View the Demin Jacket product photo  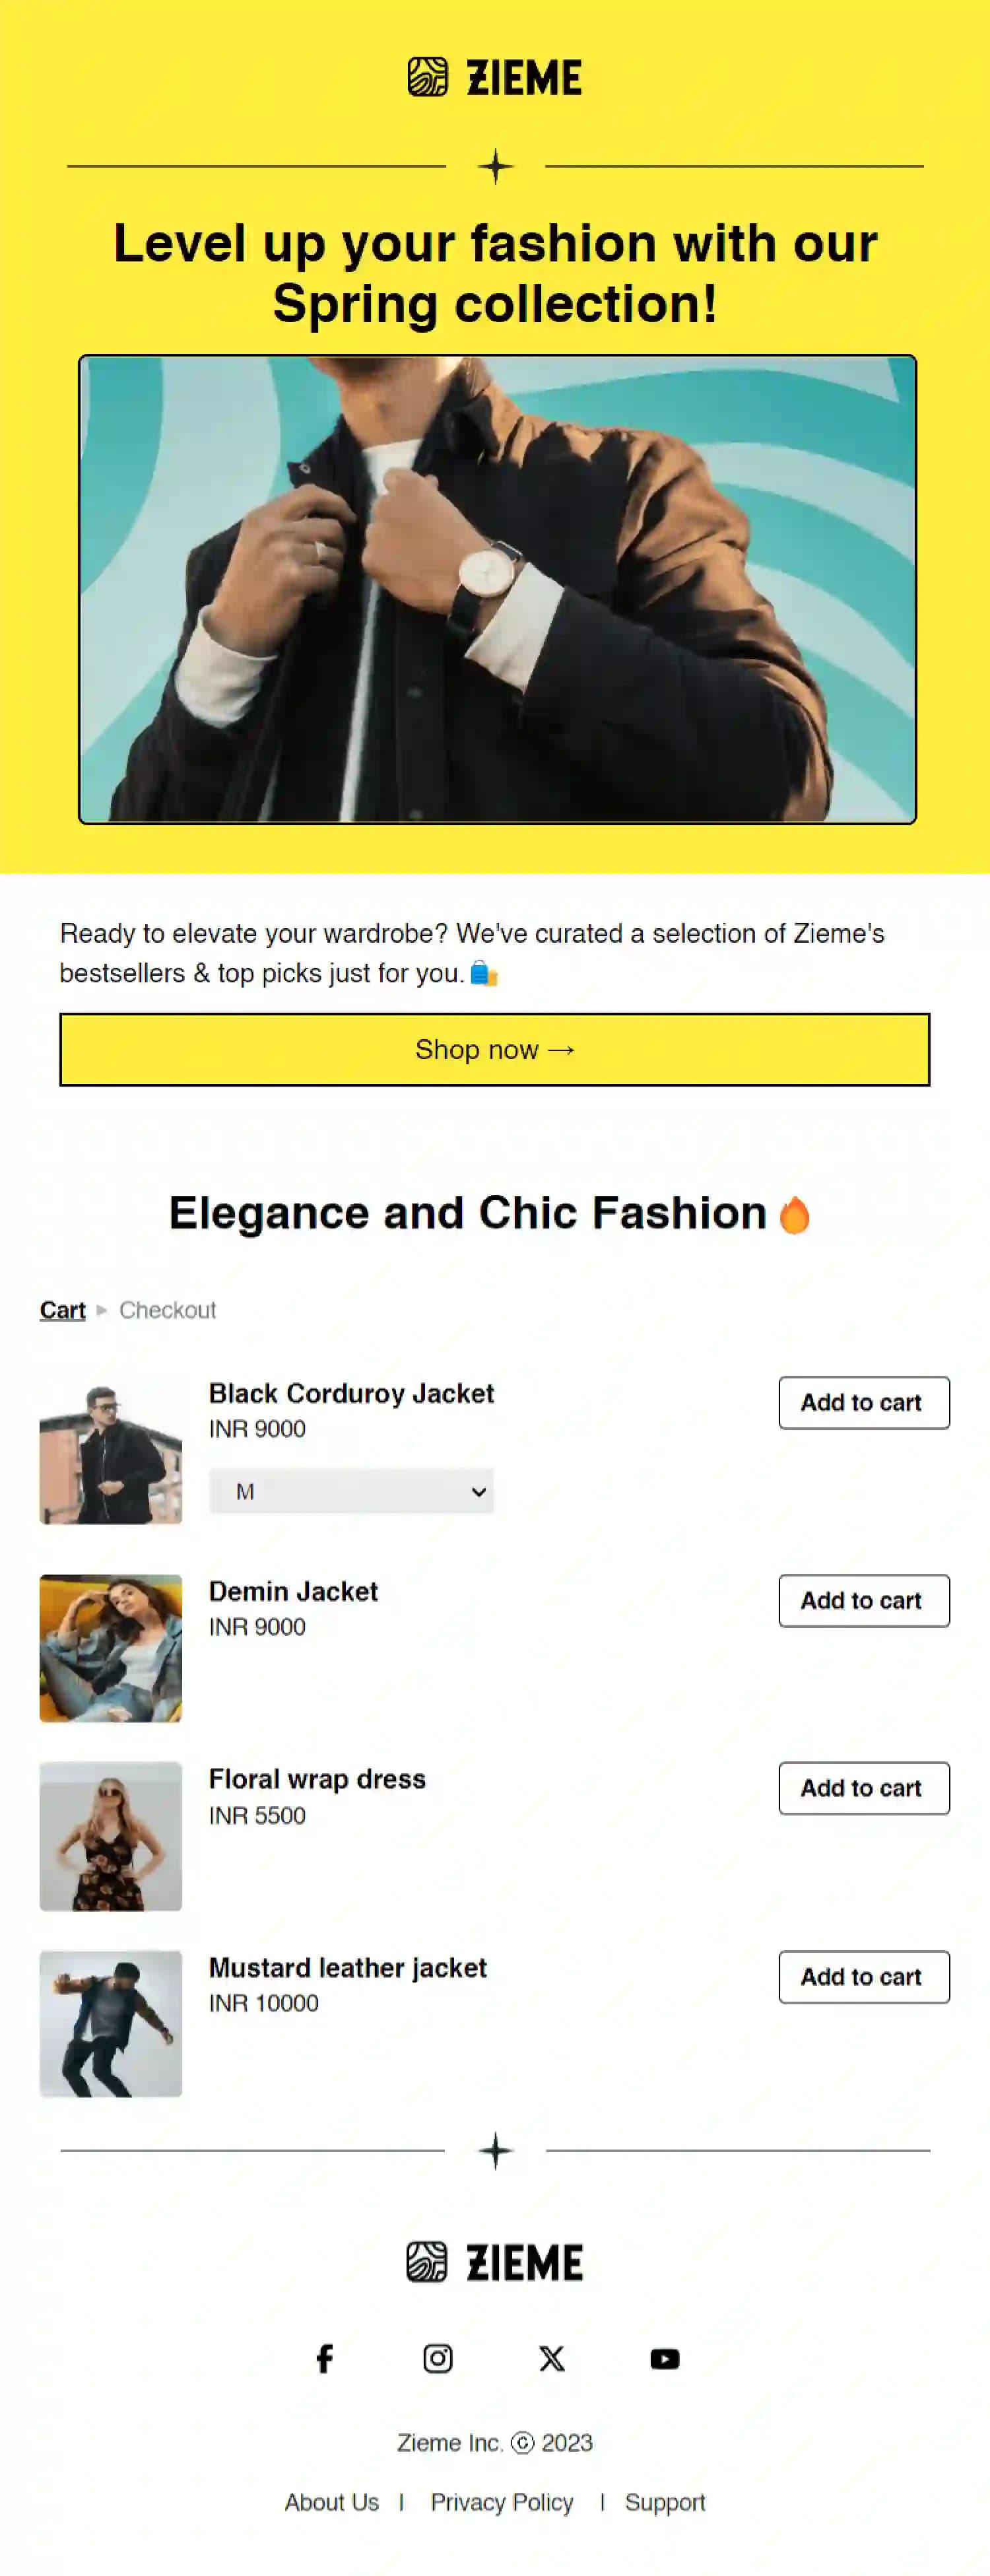(111, 1648)
